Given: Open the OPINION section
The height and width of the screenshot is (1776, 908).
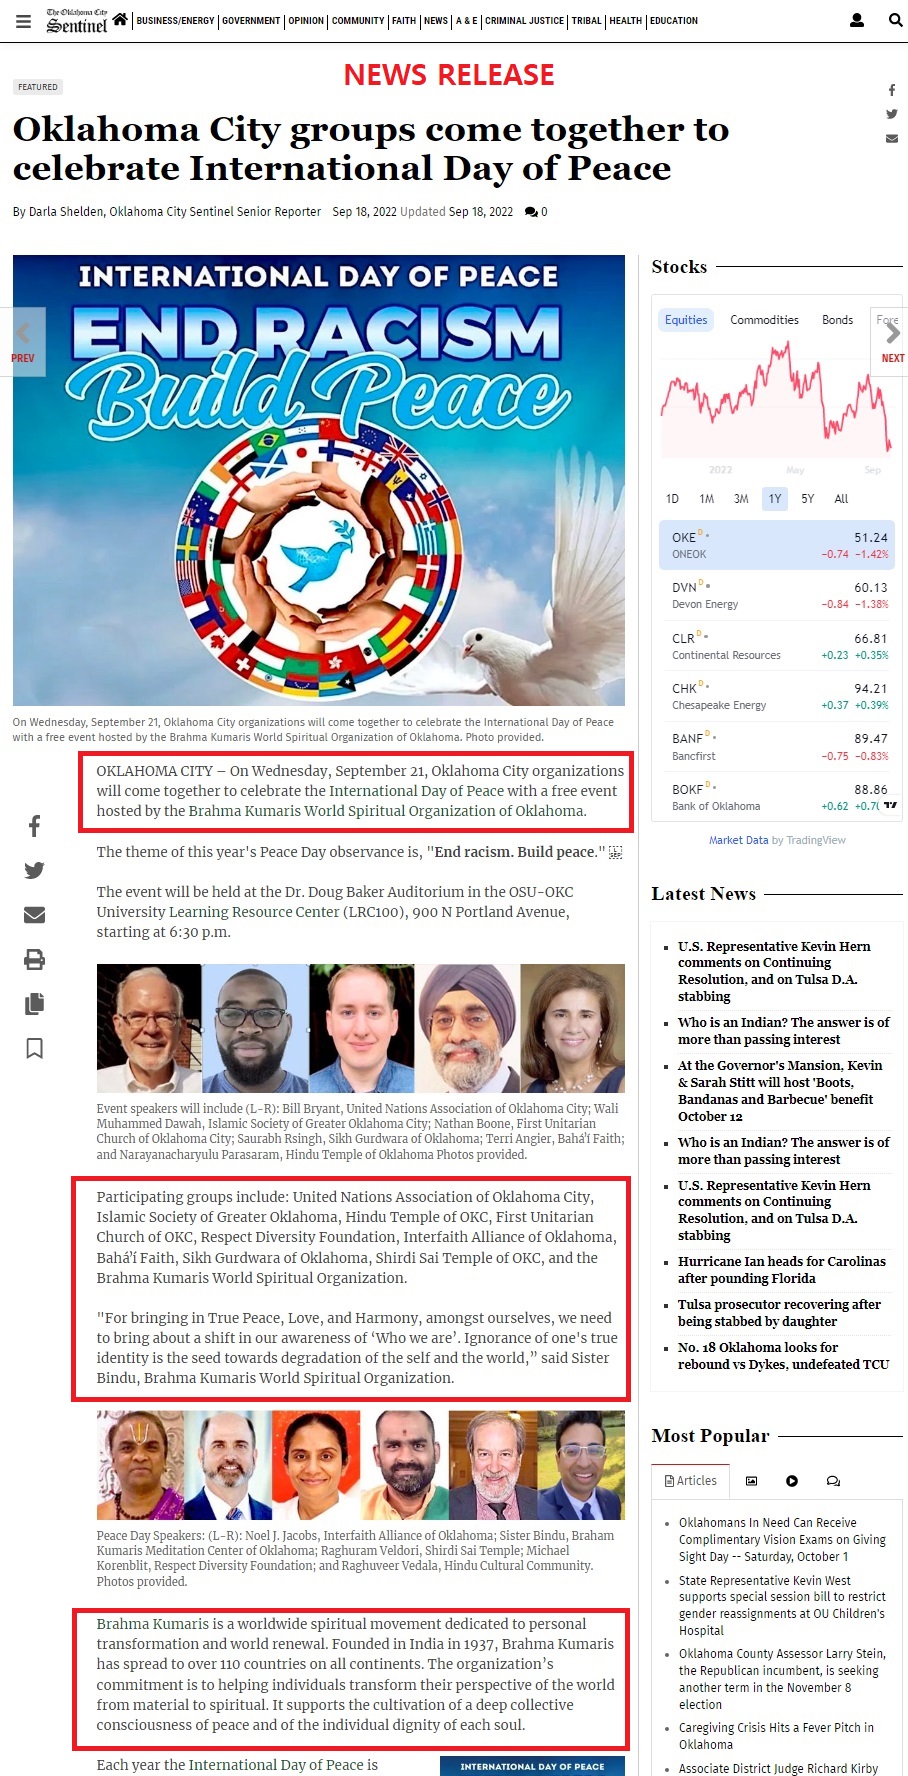Looking at the screenshot, I should 306,20.
